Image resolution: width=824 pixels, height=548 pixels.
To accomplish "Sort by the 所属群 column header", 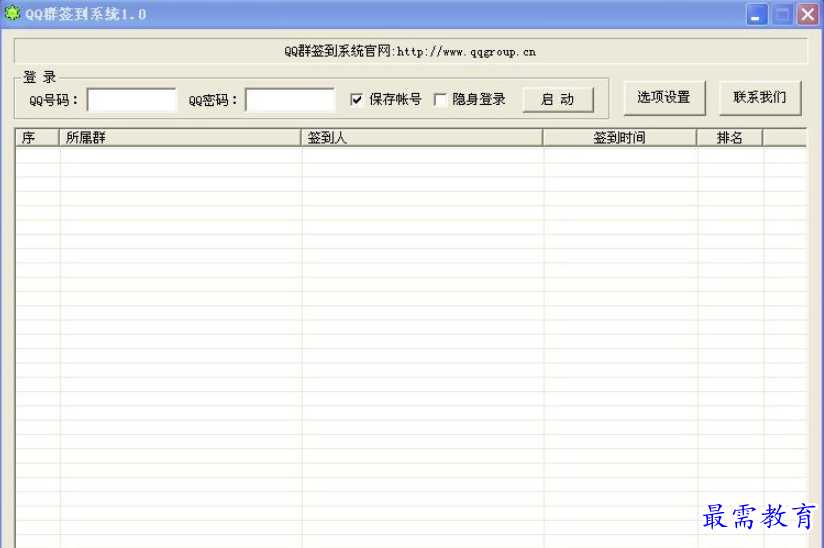I will [180, 138].
